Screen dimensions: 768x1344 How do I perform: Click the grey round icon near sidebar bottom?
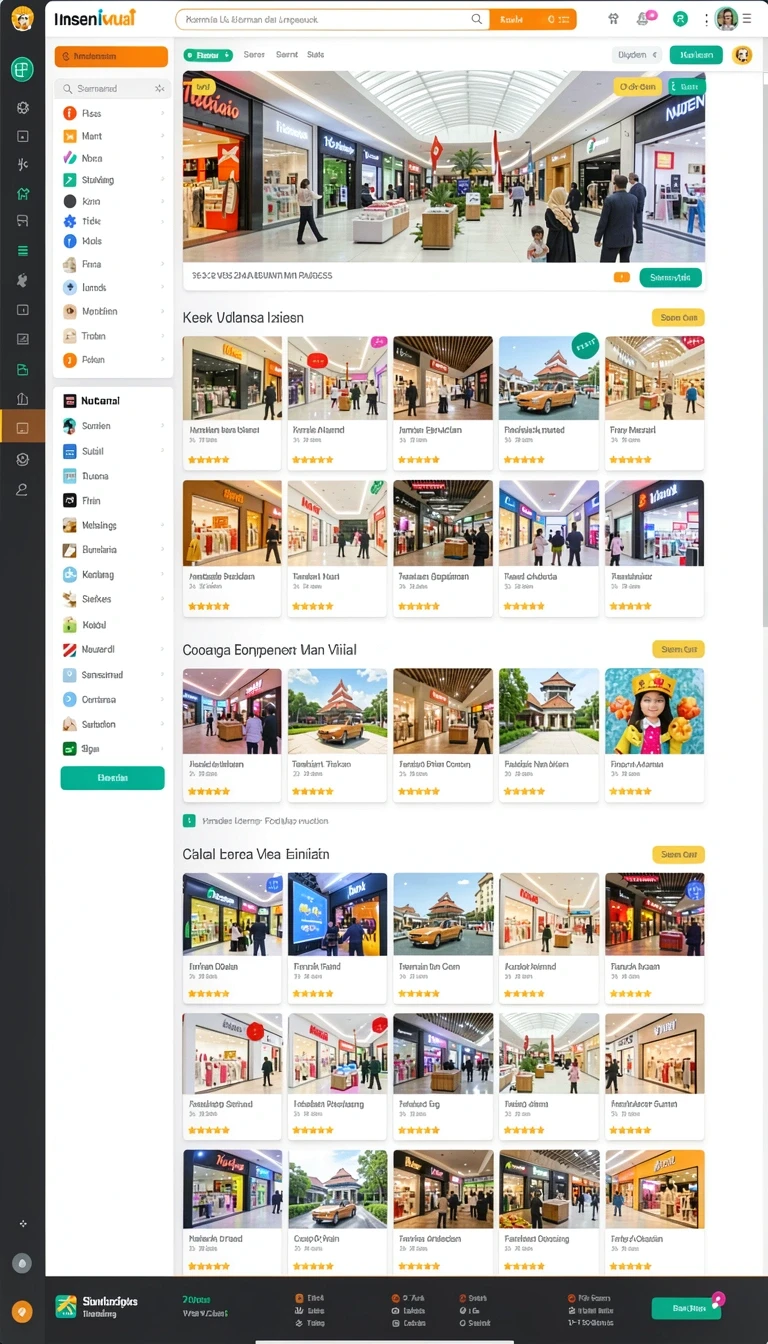(22, 1262)
